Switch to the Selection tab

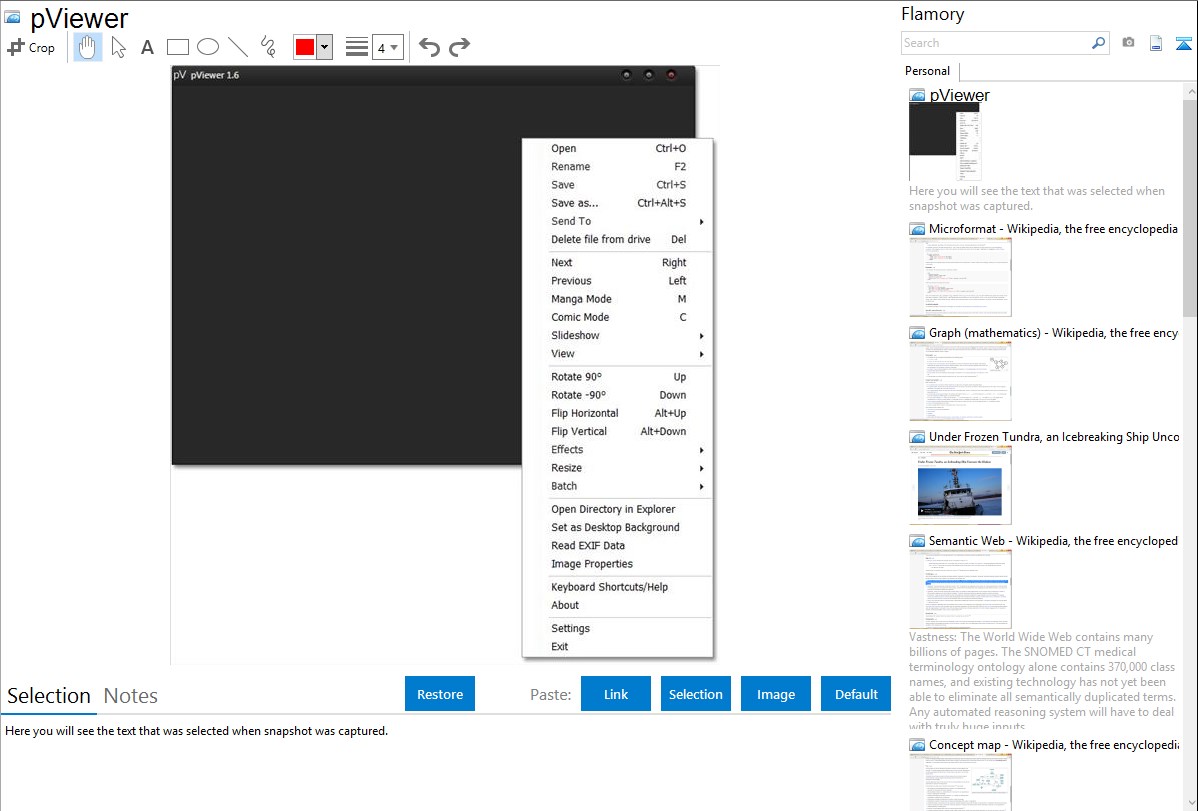coord(49,696)
